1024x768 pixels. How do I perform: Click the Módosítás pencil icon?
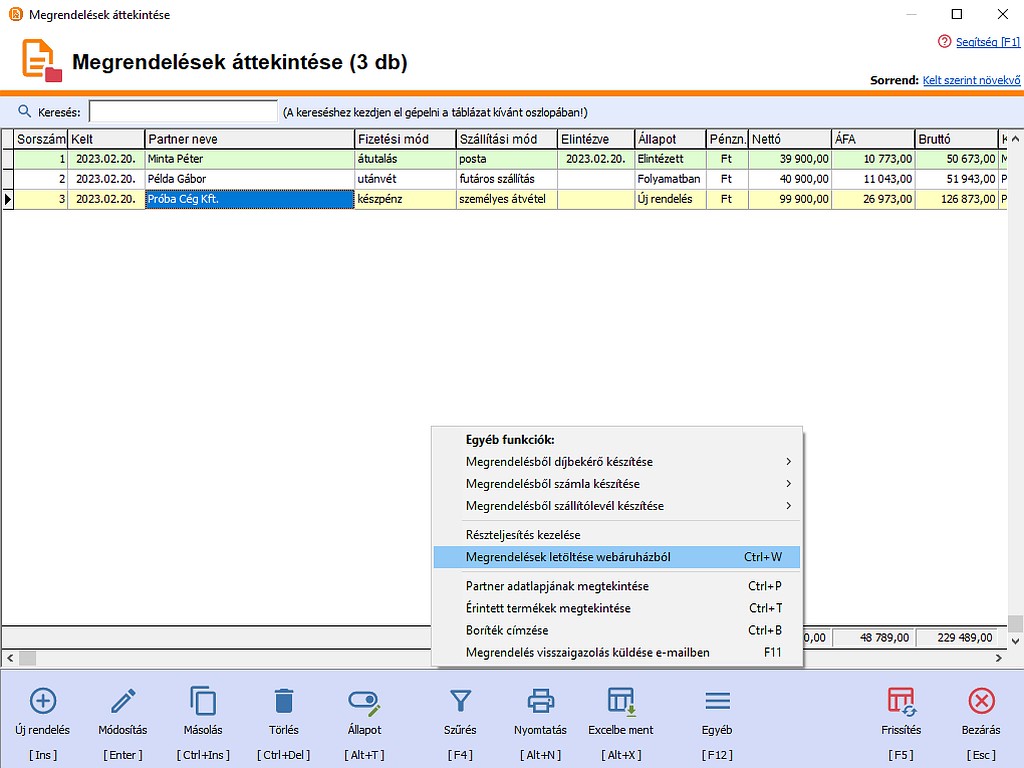tap(123, 701)
